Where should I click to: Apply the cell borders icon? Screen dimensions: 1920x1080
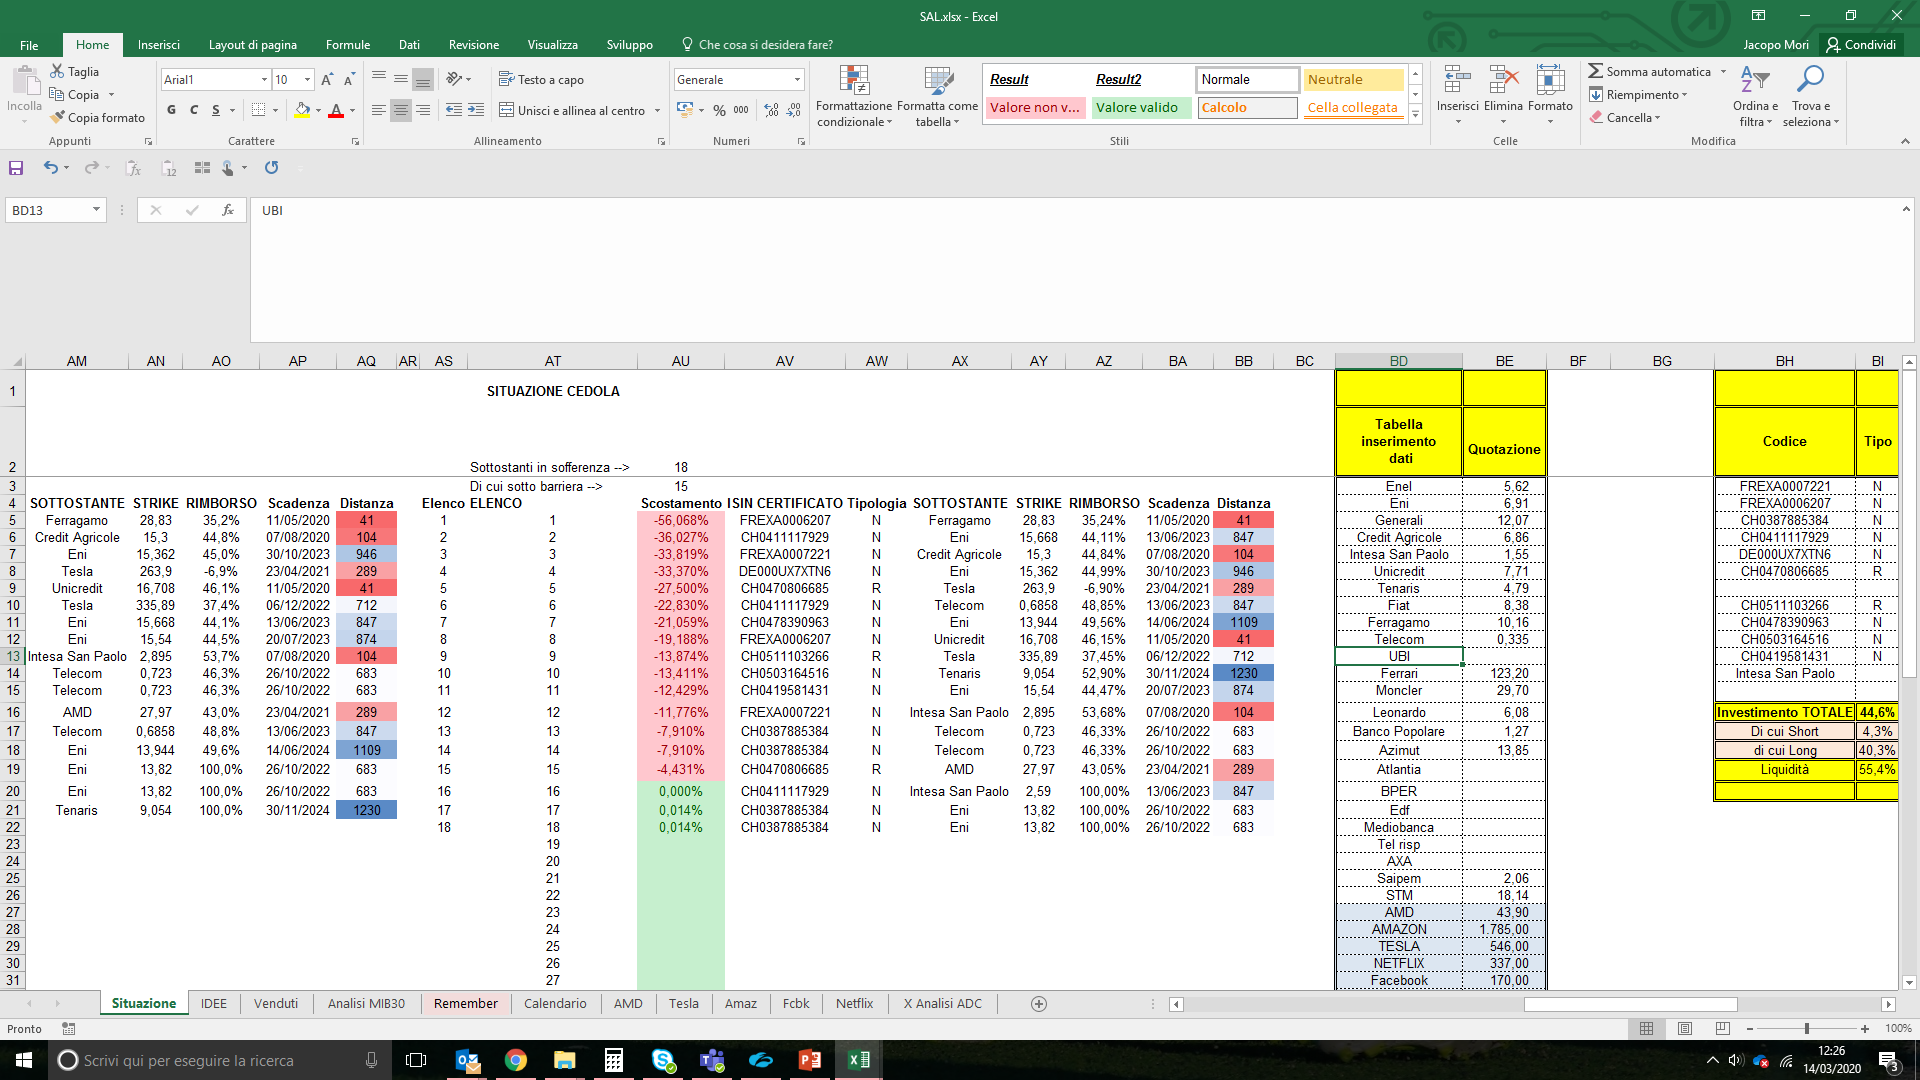click(258, 110)
